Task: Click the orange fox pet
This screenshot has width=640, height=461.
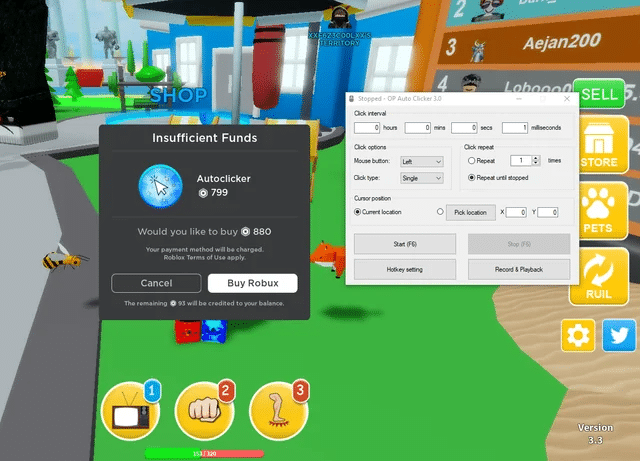Action: (x=329, y=258)
